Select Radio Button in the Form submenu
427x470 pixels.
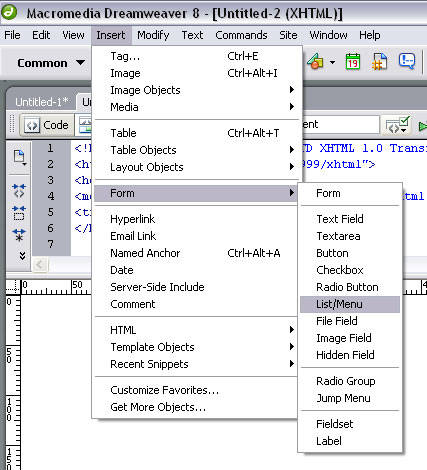[350, 287]
